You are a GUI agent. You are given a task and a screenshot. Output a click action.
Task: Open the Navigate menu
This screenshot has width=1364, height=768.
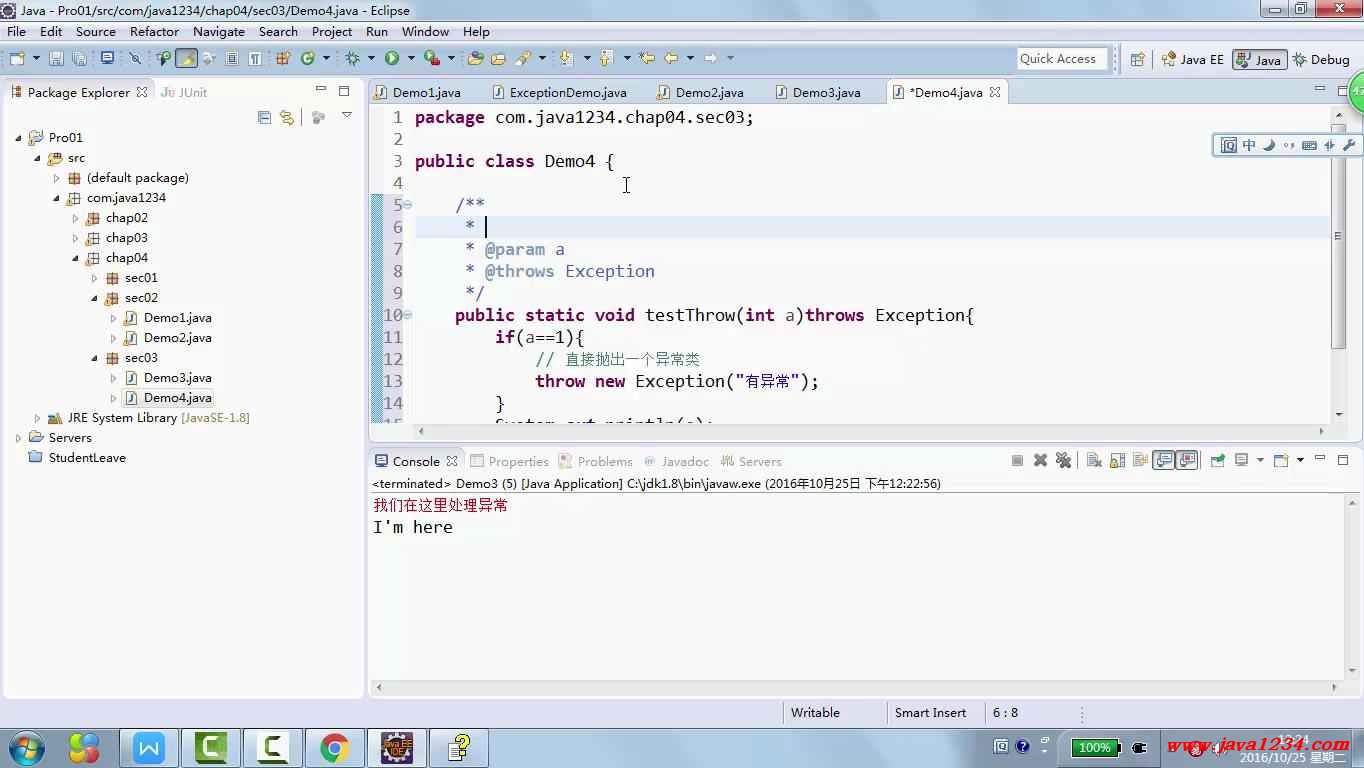219,31
